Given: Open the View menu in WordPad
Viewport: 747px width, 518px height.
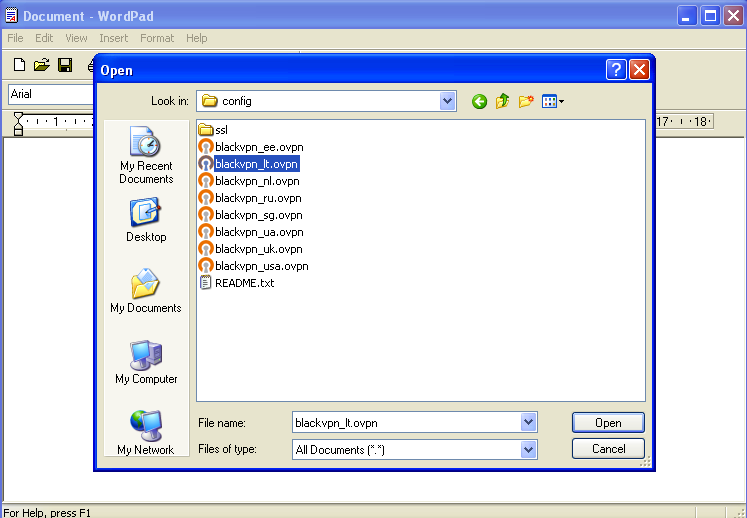Looking at the screenshot, I should tap(76, 38).
